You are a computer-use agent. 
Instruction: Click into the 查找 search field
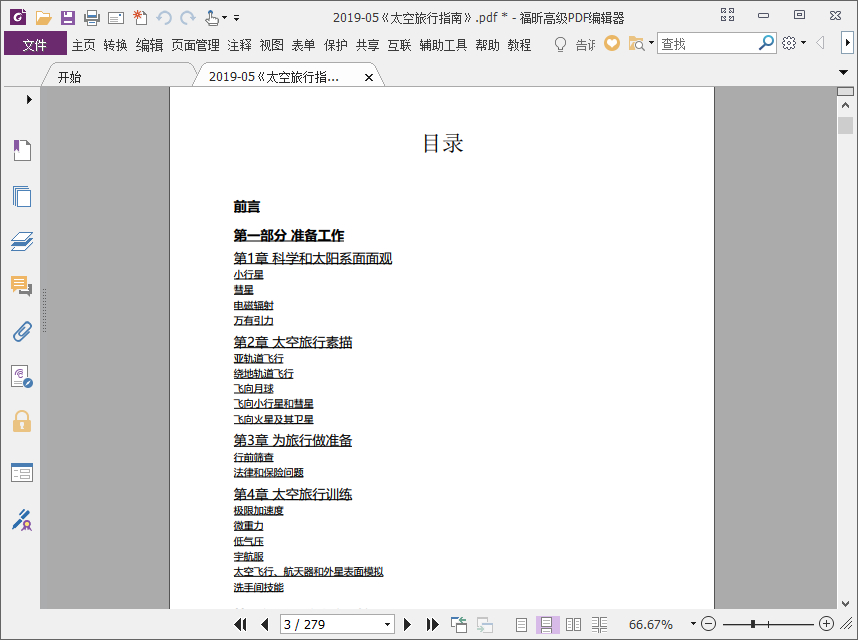[x=708, y=43]
